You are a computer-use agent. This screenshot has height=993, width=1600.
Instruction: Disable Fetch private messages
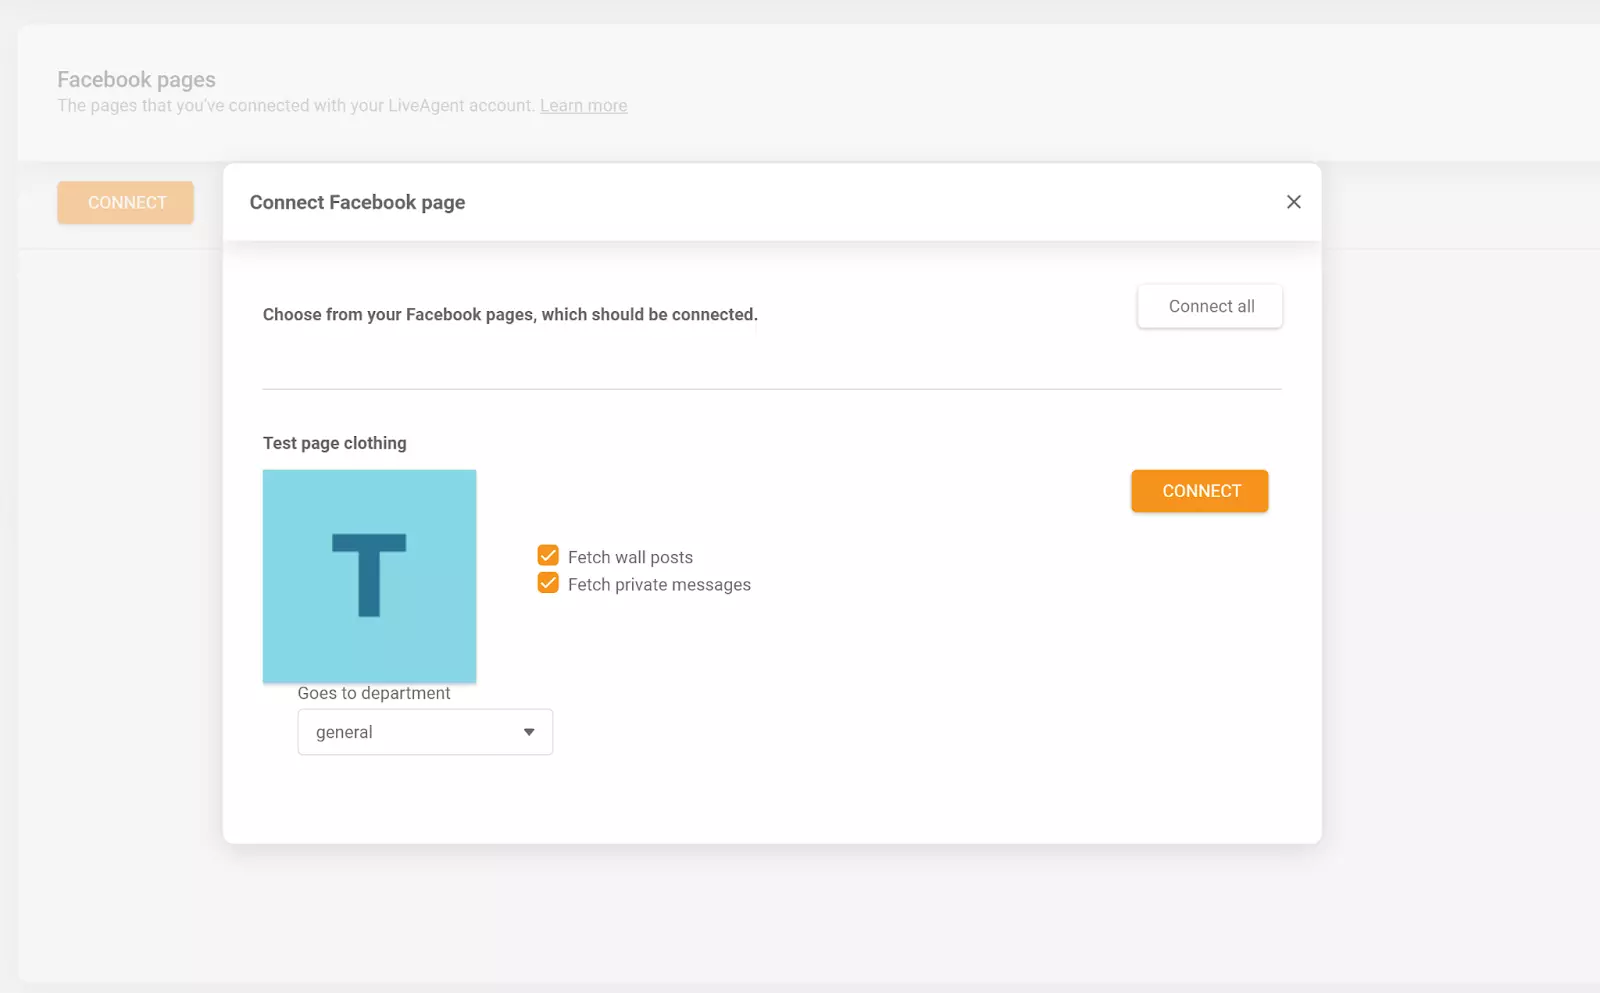pos(547,583)
